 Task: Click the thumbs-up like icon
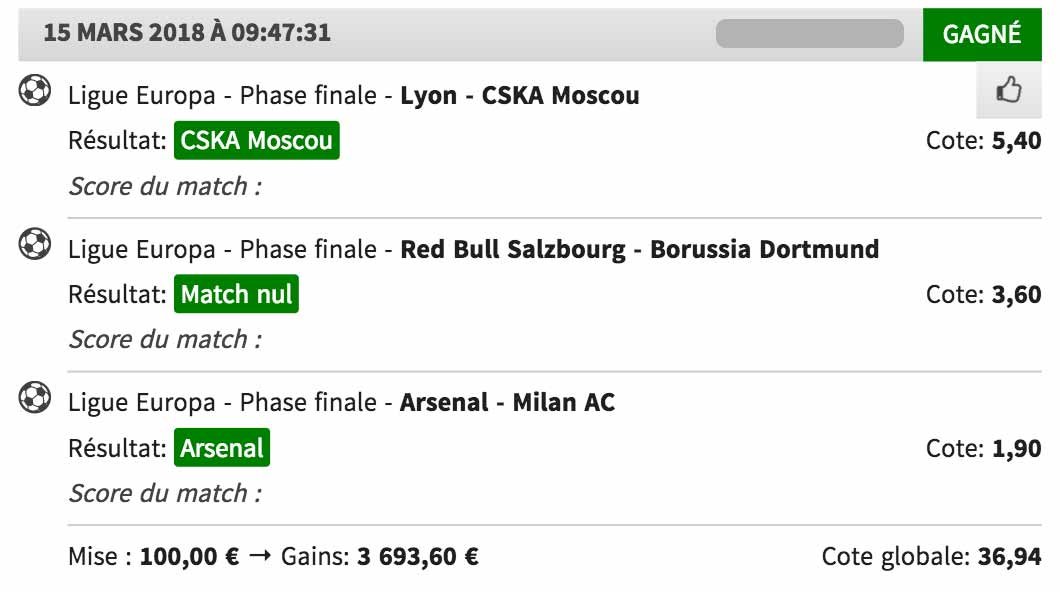(x=1009, y=90)
